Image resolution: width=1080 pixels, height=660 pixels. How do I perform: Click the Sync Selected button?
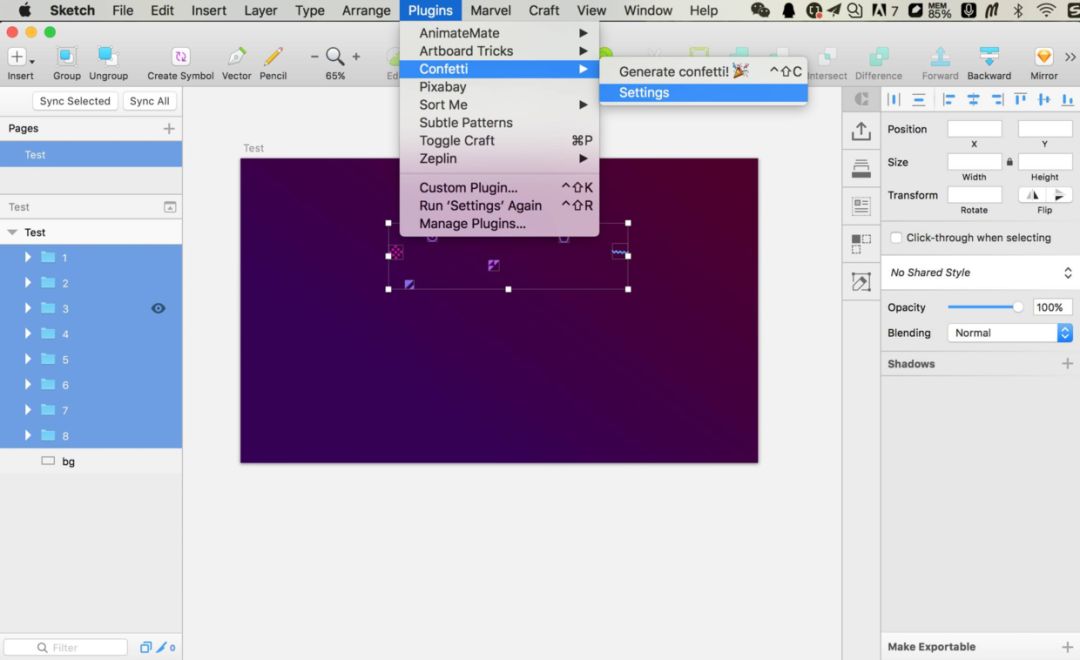click(x=74, y=101)
